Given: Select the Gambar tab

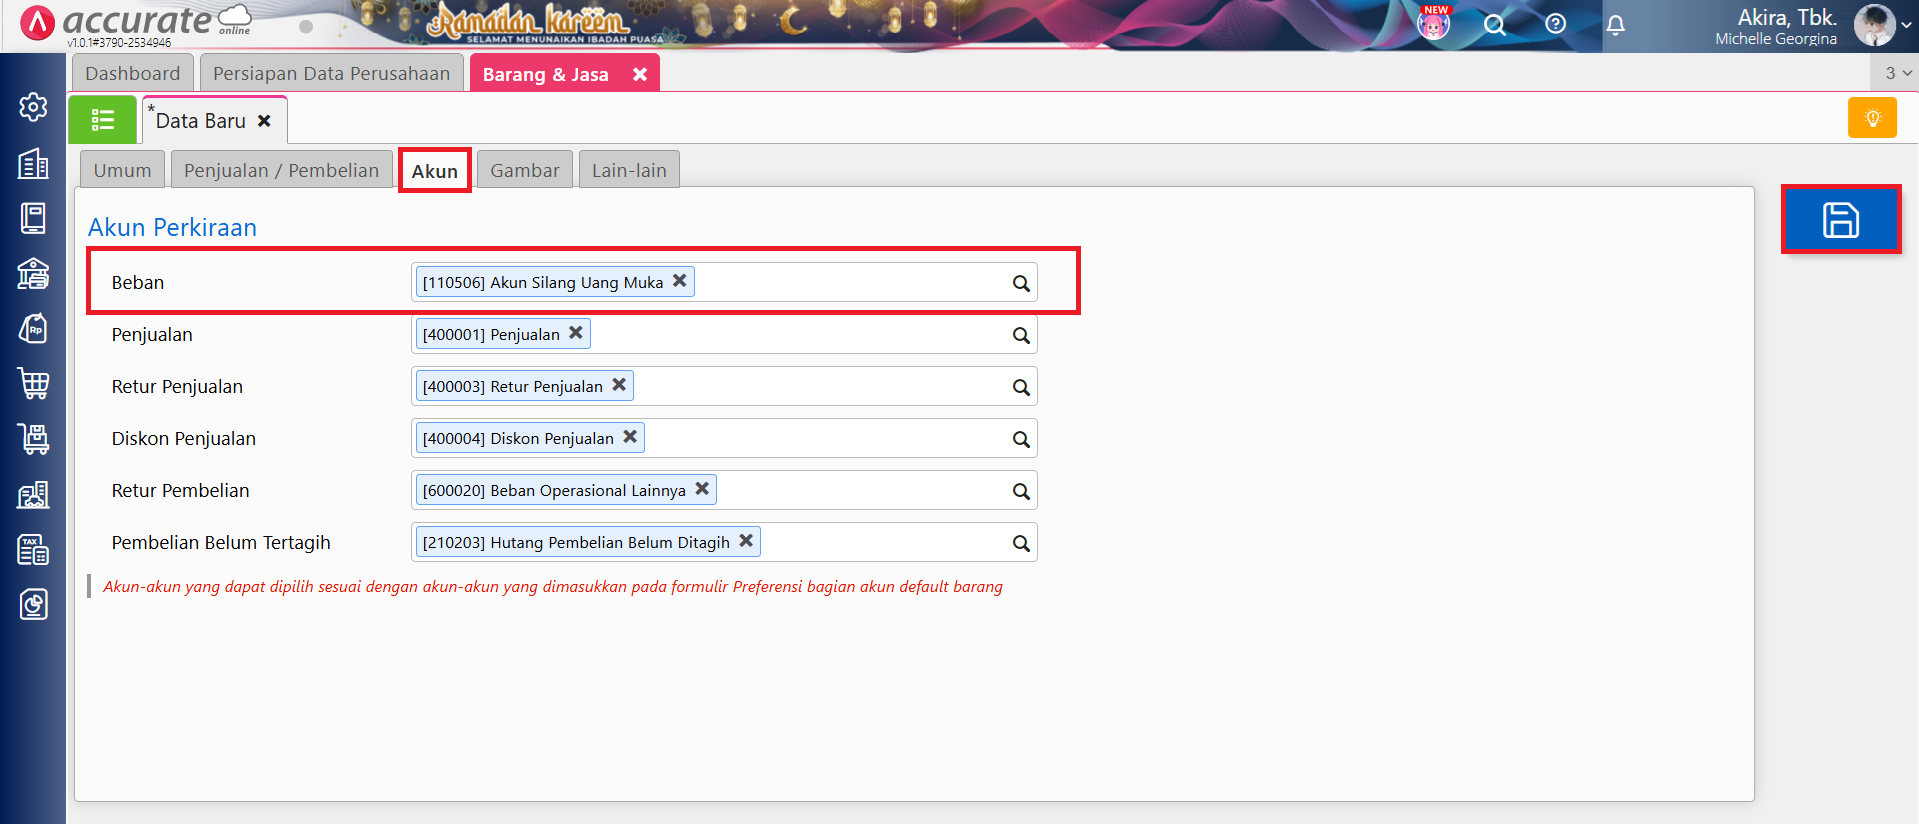Looking at the screenshot, I should point(524,170).
